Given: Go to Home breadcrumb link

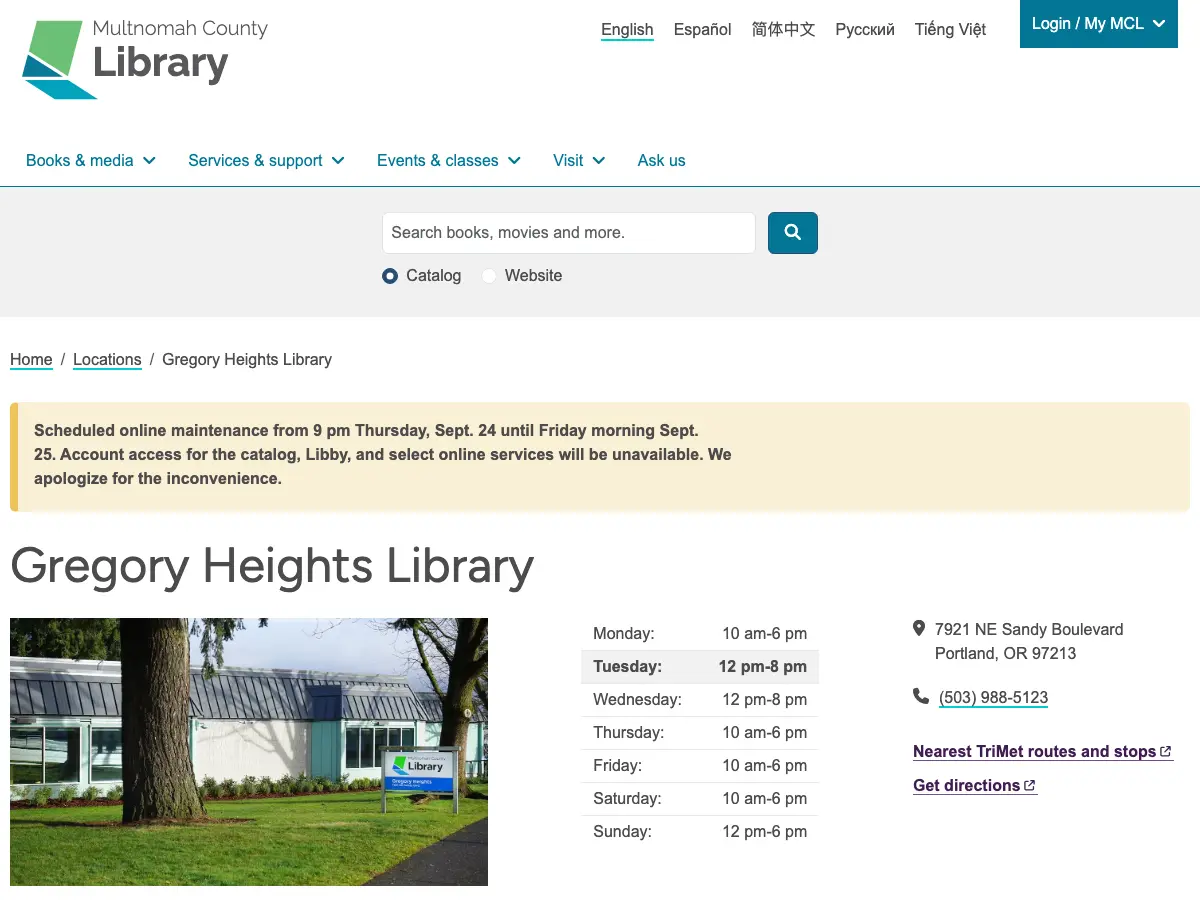Looking at the screenshot, I should [31, 360].
